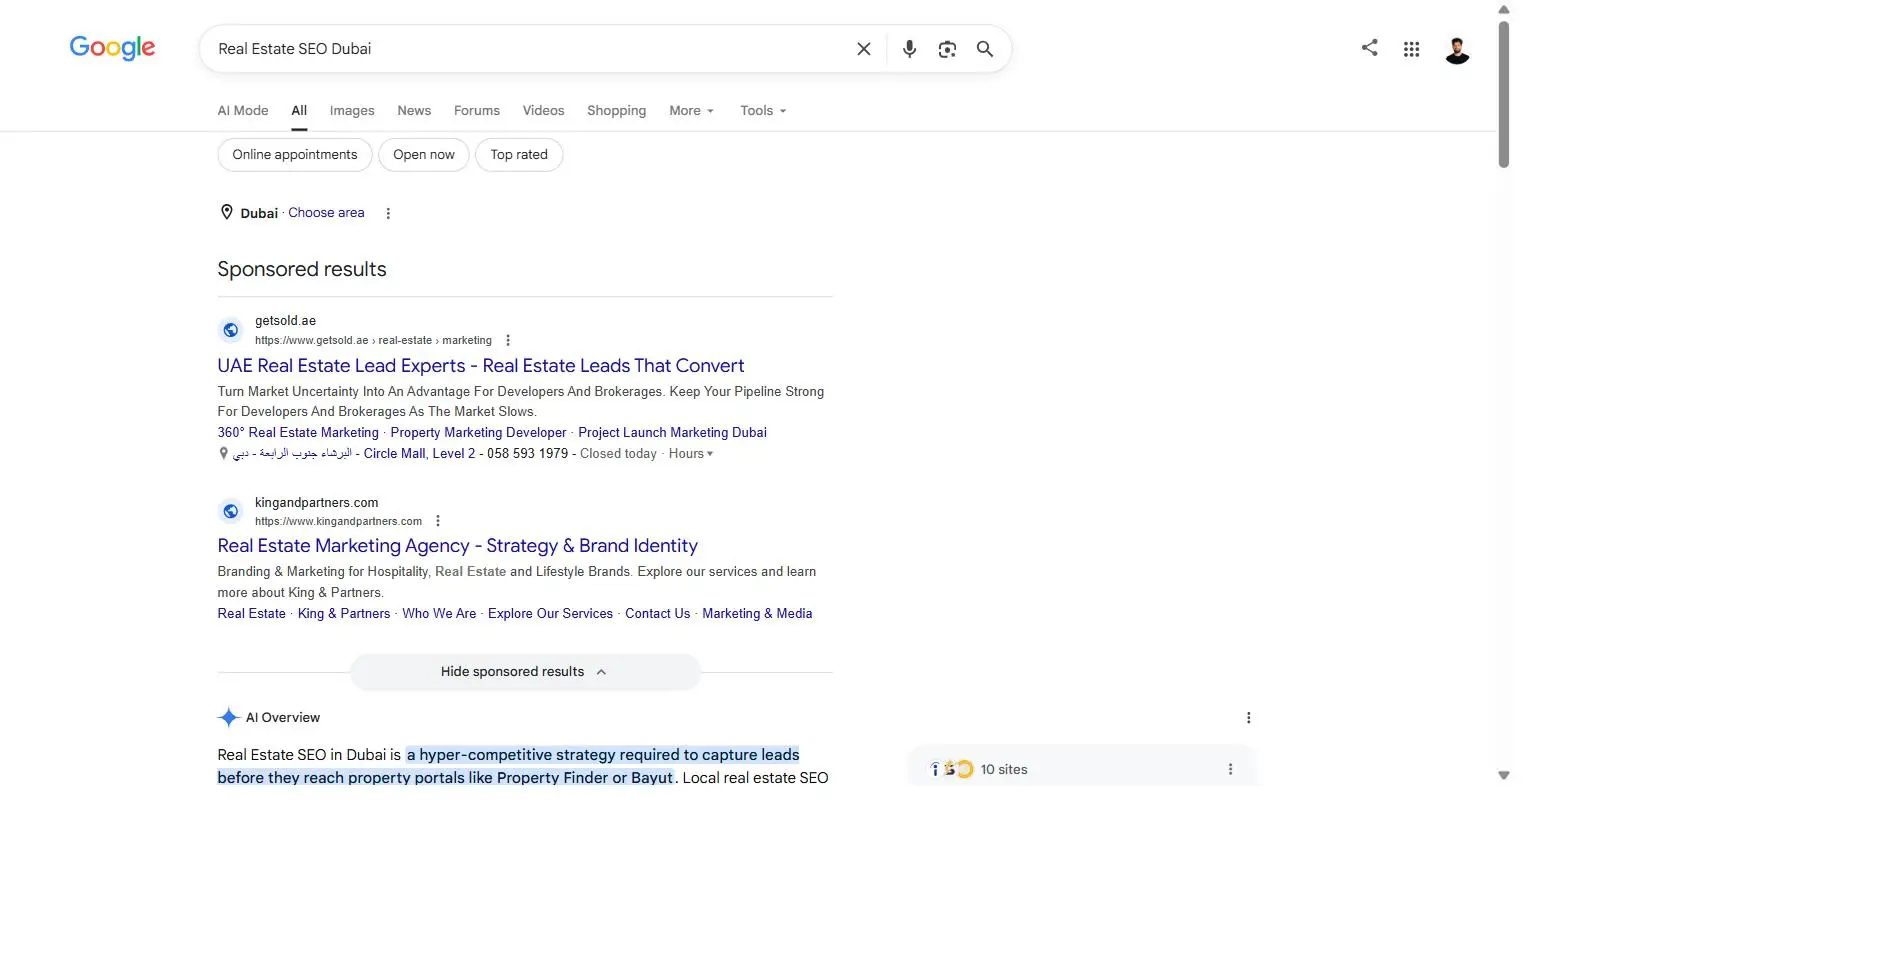Click the Choose area link
The image size is (1891, 980).
pos(326,213)
